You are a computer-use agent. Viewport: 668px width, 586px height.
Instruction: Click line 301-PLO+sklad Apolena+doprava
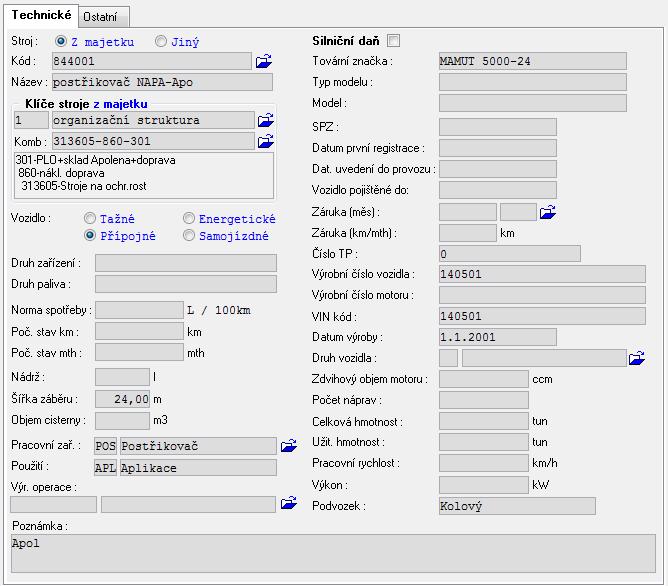95,160
